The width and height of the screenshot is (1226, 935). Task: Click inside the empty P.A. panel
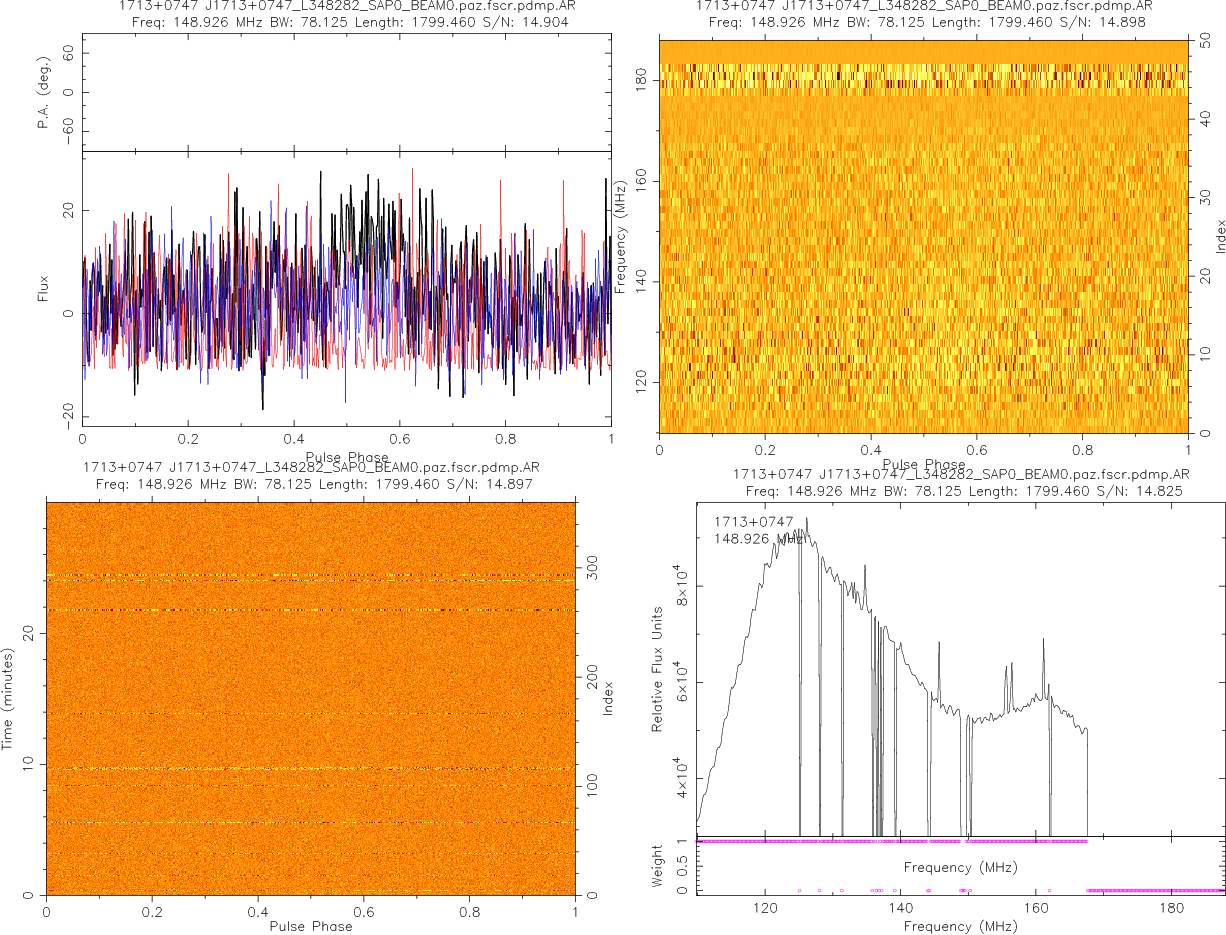point(346,93)
